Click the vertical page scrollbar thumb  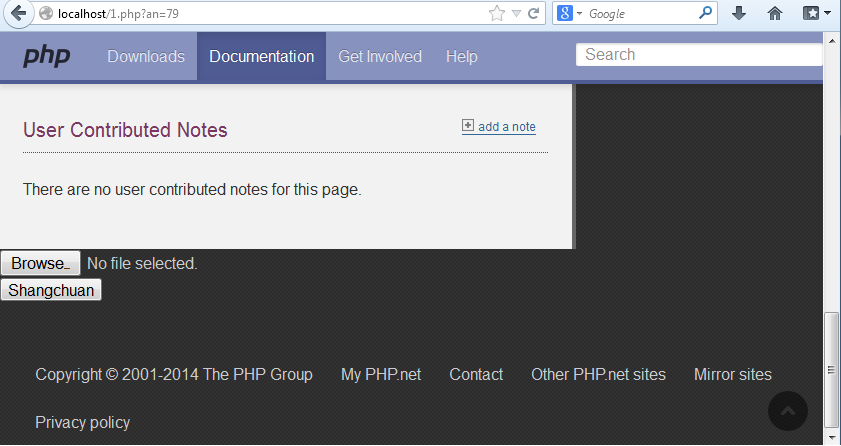point(831,369)
